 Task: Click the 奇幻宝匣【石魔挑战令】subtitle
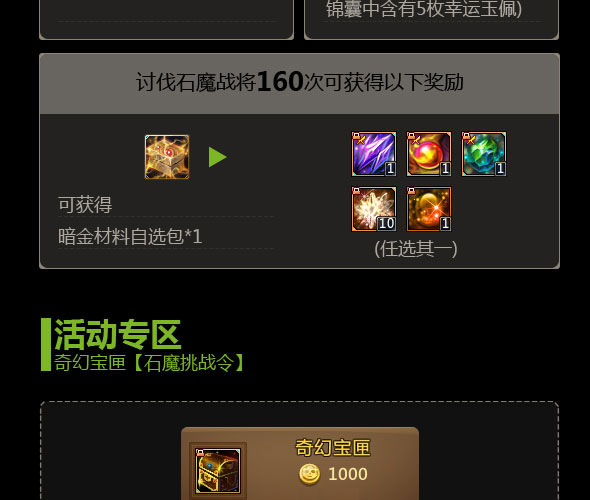[x=150, y=362]
